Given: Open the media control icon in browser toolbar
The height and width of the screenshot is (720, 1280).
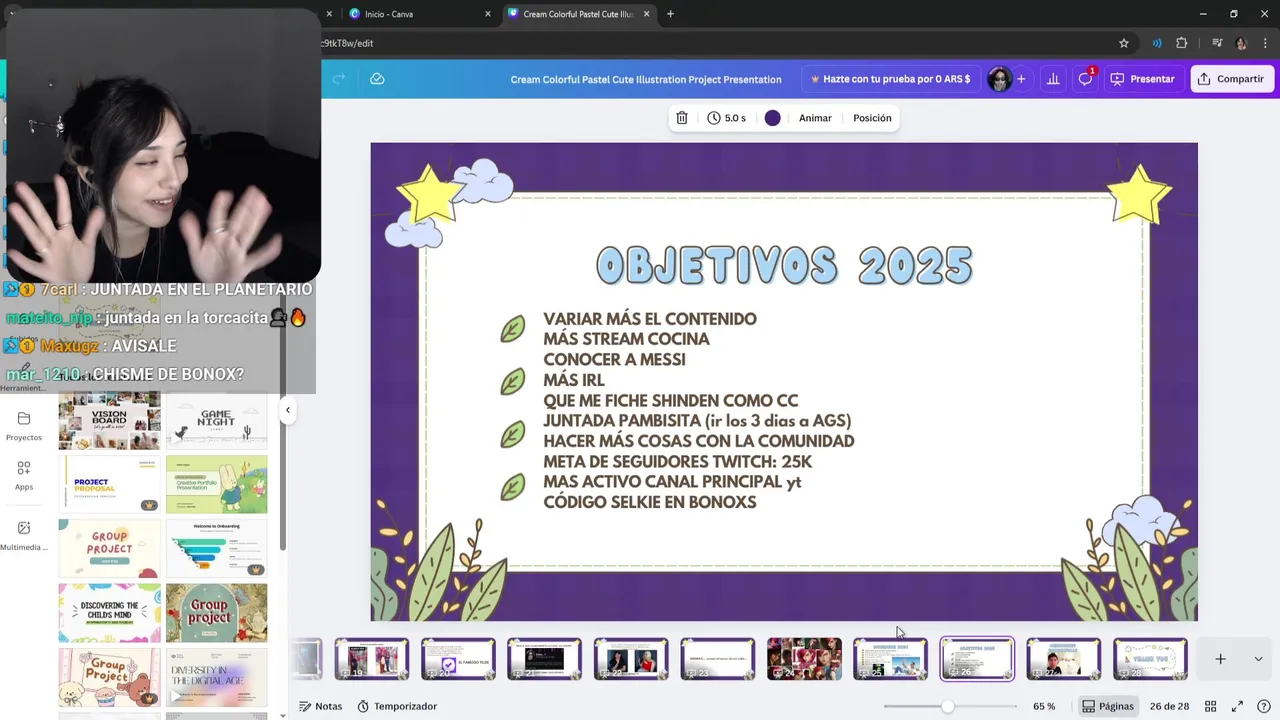Looking at the screenshot, I should [1217, 43].
